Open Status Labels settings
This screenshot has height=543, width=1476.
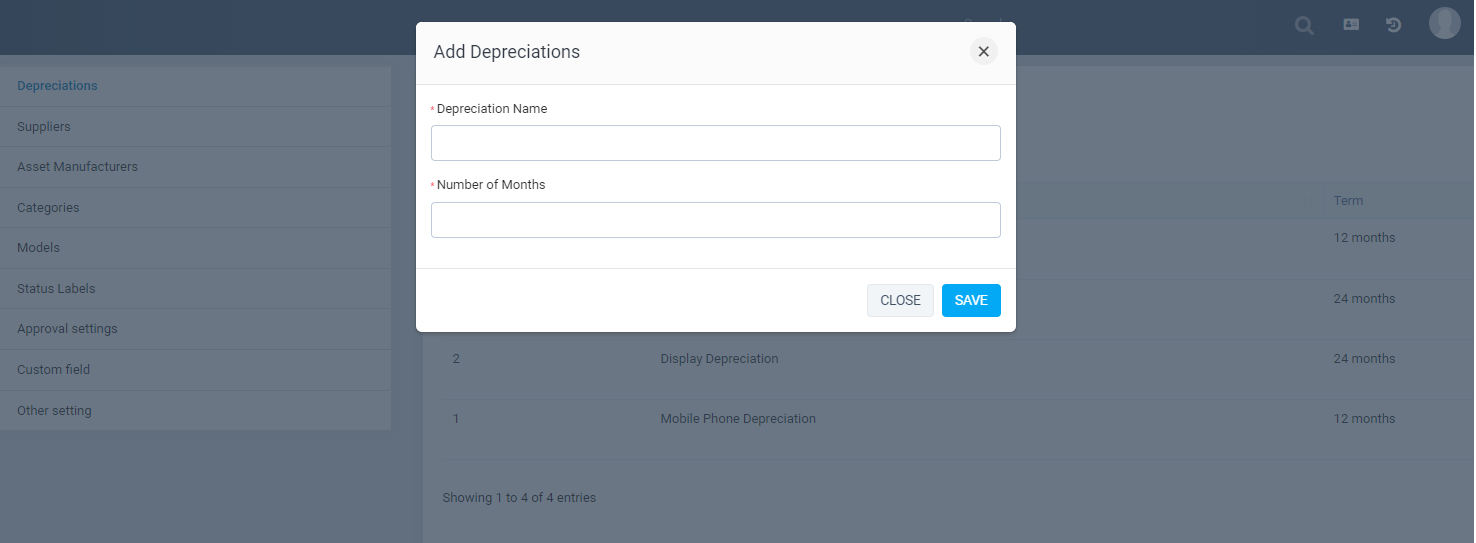click(x=56, y=289)
